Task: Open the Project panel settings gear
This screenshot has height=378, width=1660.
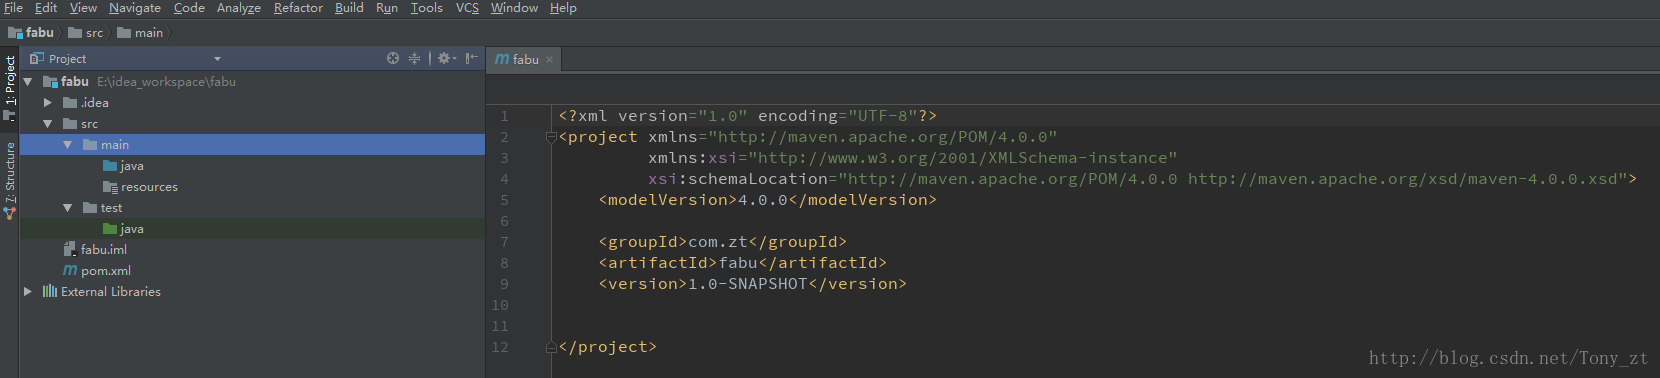Action: click(x=446, y=59)
